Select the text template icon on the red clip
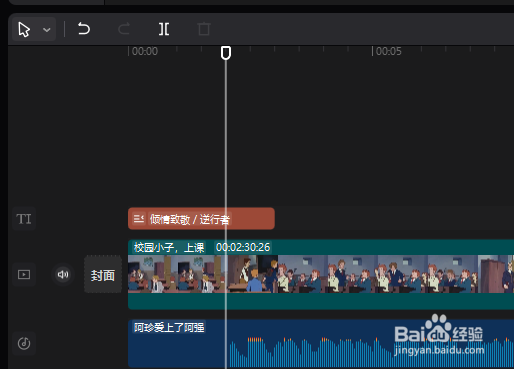 (139, 219)
